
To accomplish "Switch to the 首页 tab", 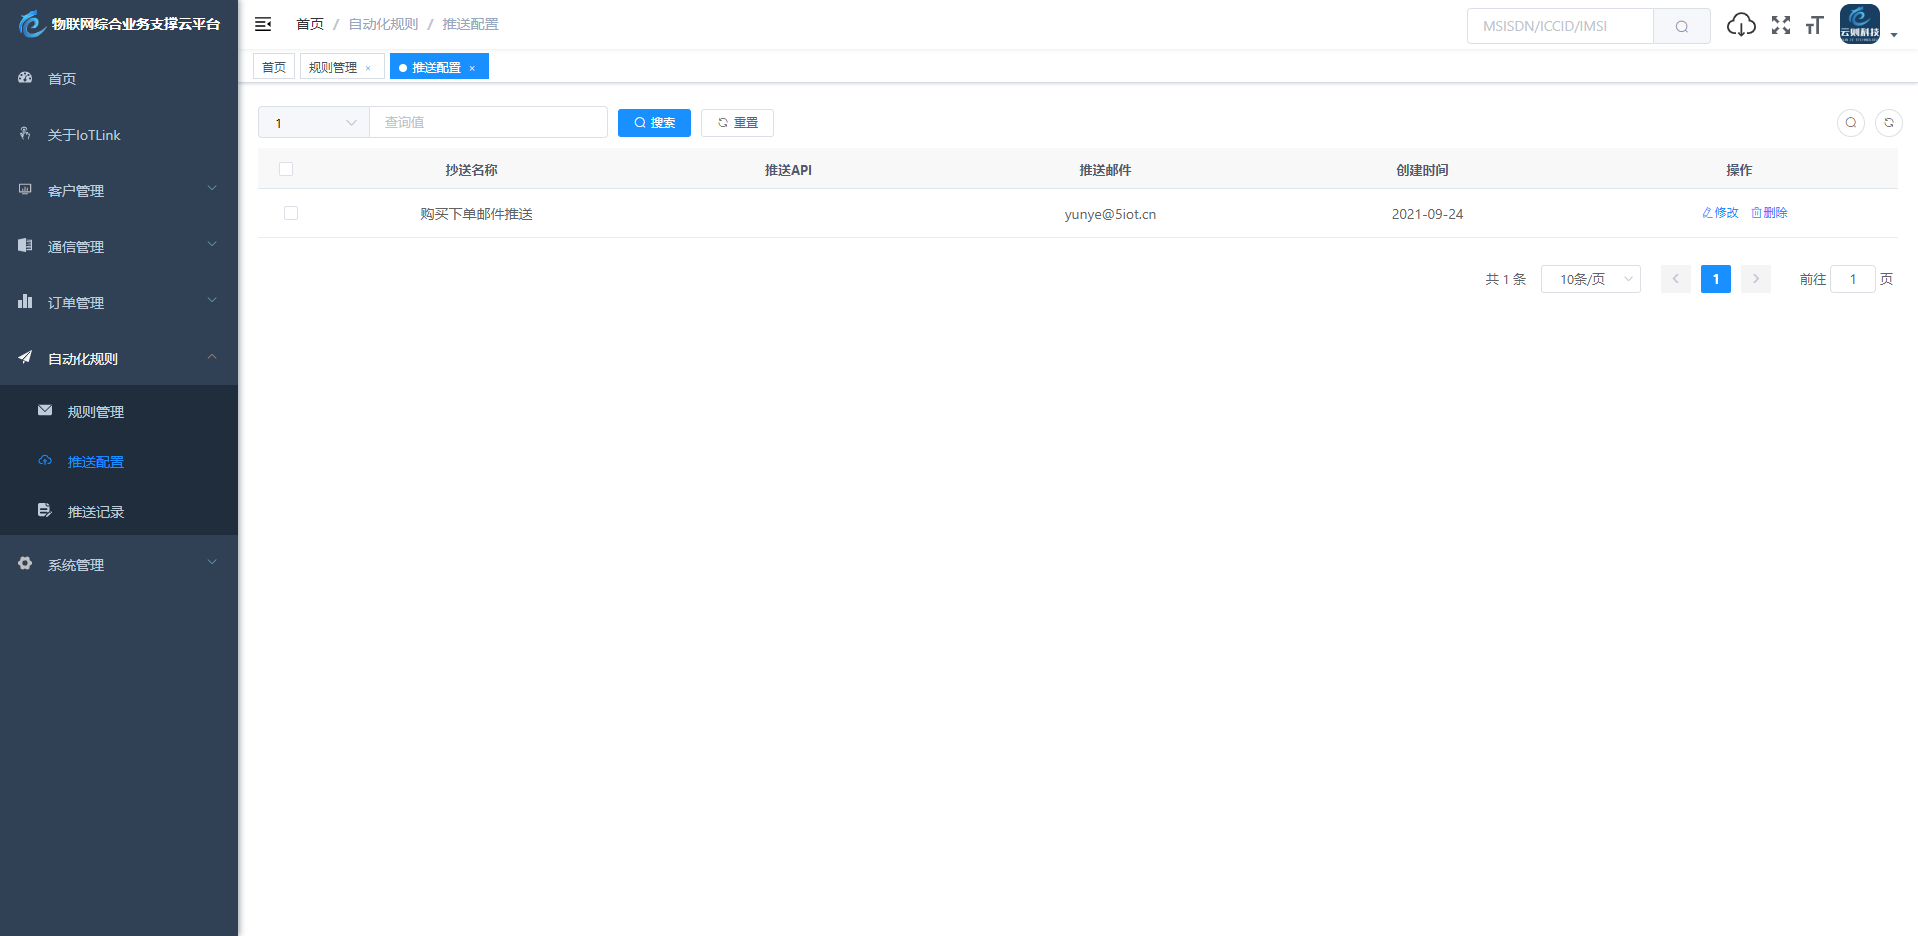I will (274, 67).
